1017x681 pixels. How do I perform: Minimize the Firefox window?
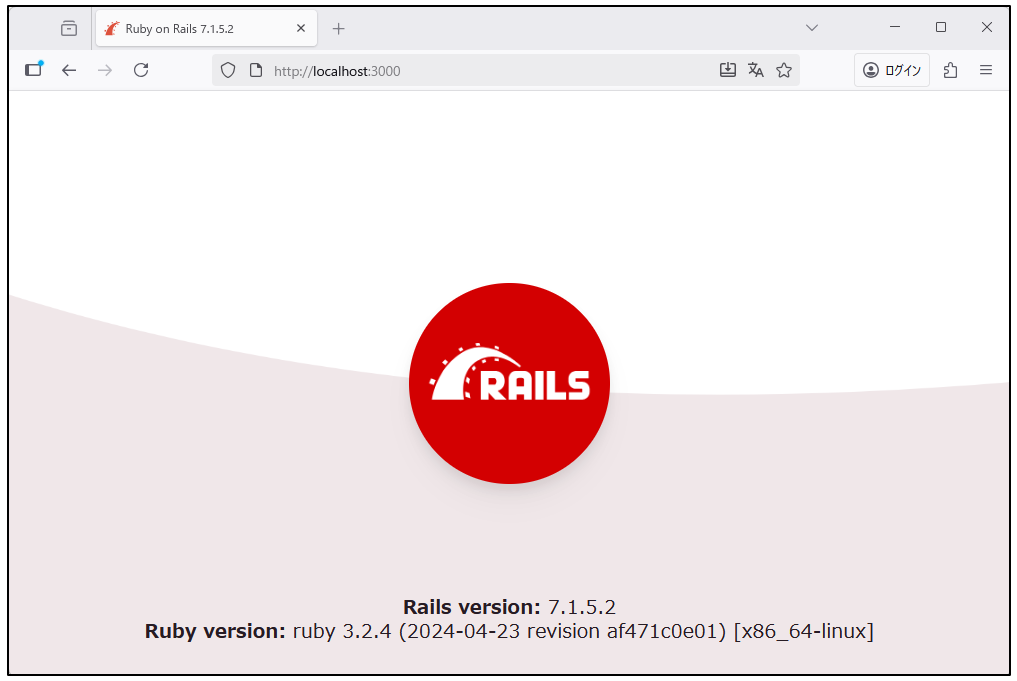pyautogui.click(x=895, y=28)
